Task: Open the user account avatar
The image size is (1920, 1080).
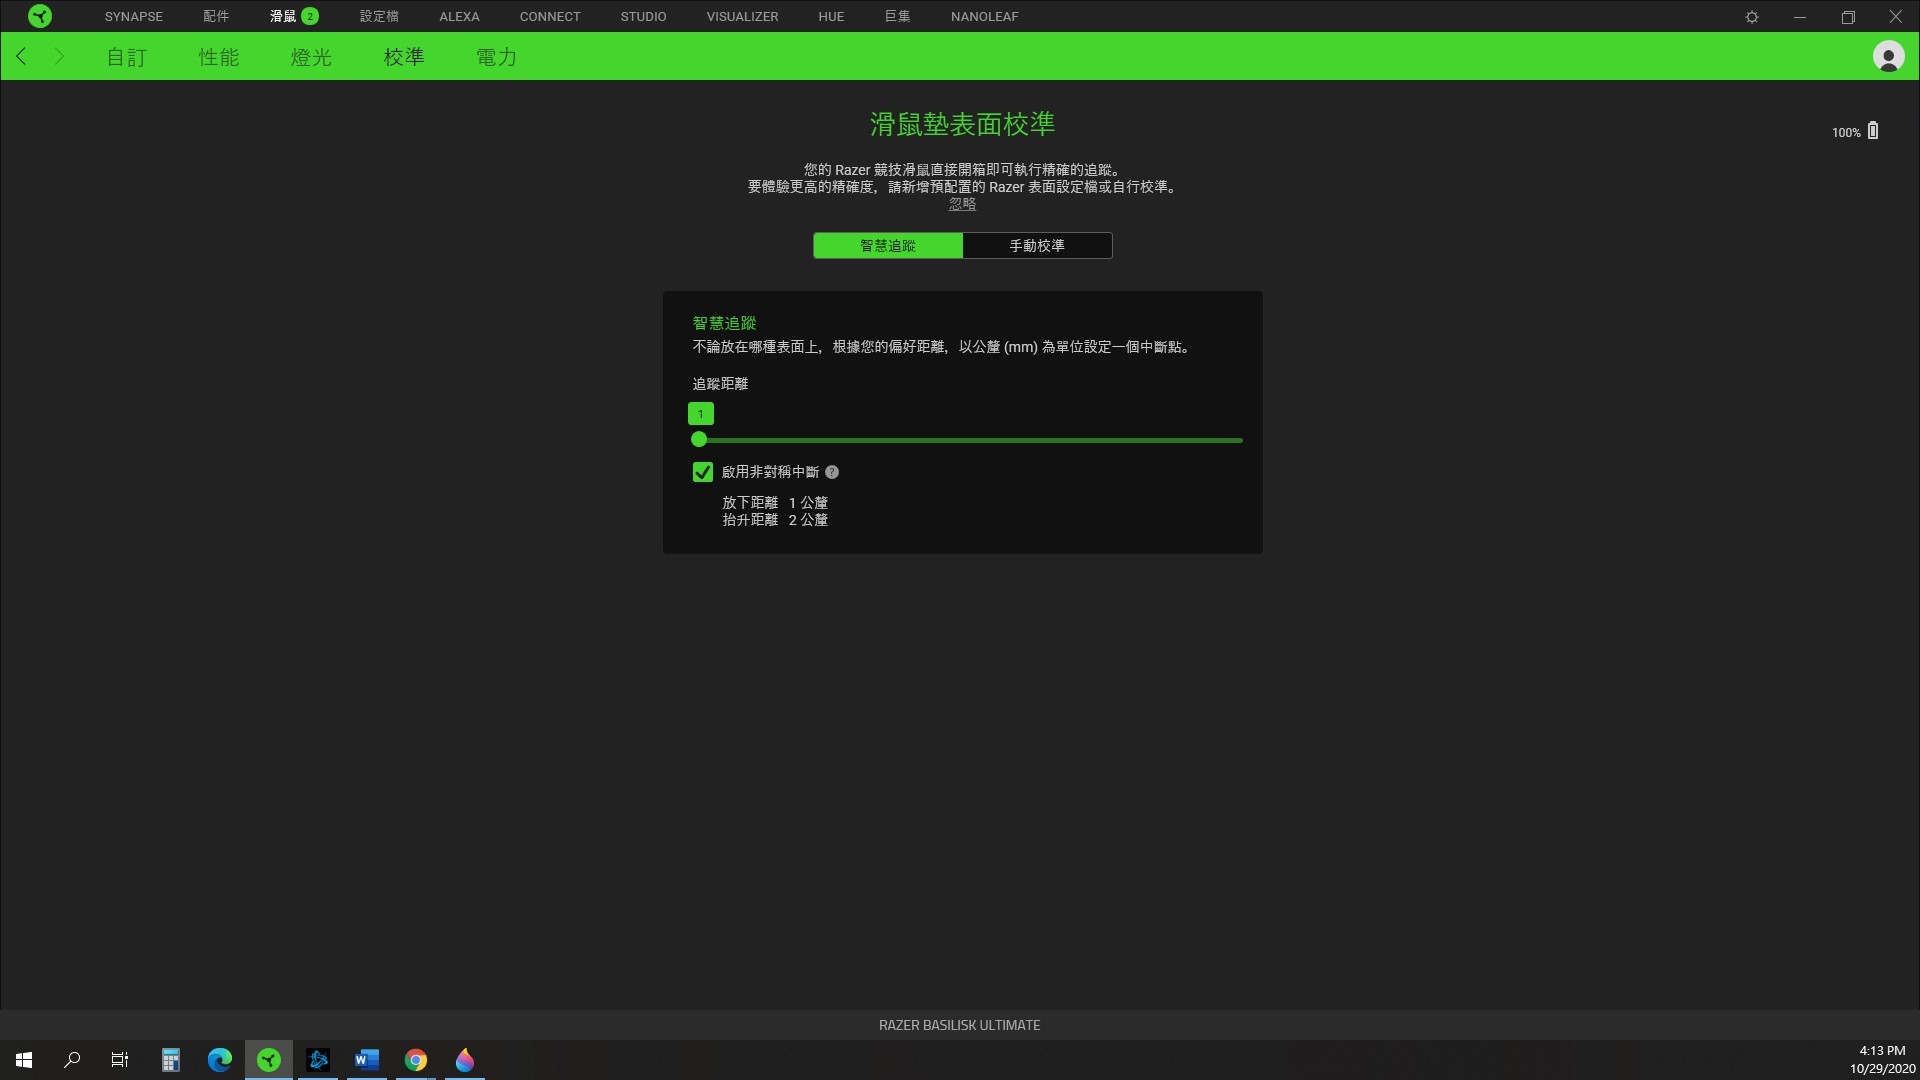Action: coord(1888,57)
